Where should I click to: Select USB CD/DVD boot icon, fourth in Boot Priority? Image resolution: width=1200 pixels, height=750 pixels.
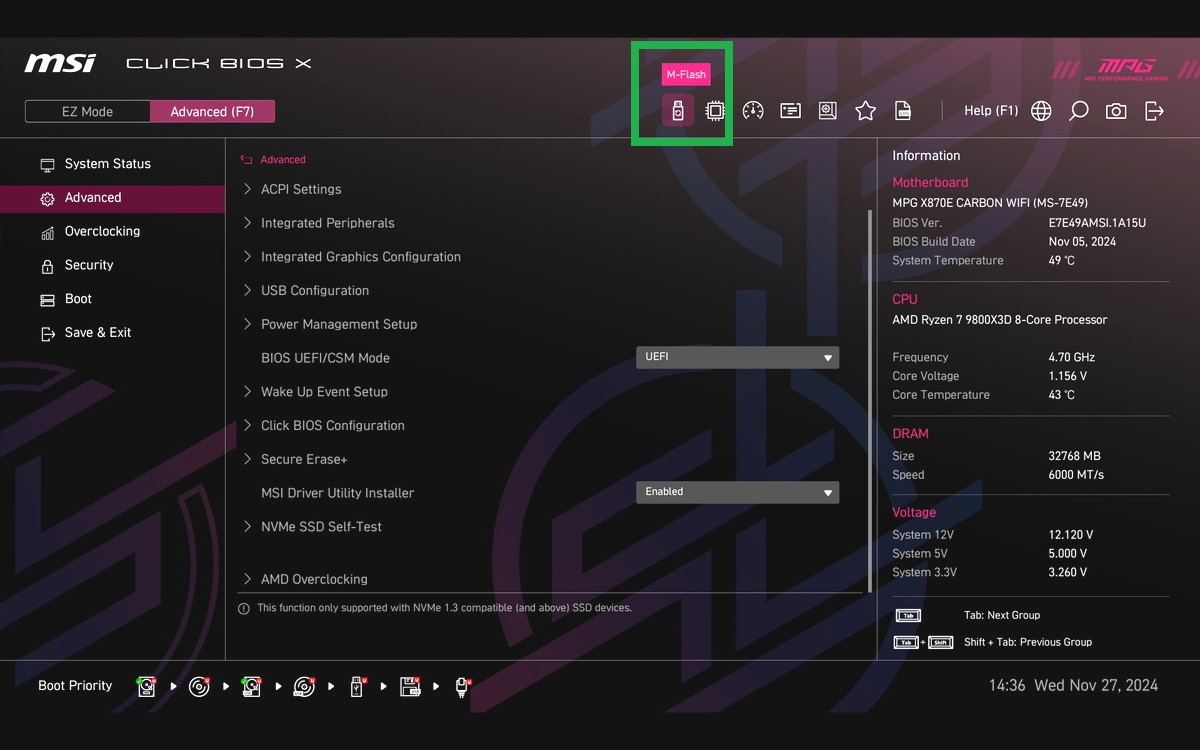pyautogui.click(x=304, y=686)
